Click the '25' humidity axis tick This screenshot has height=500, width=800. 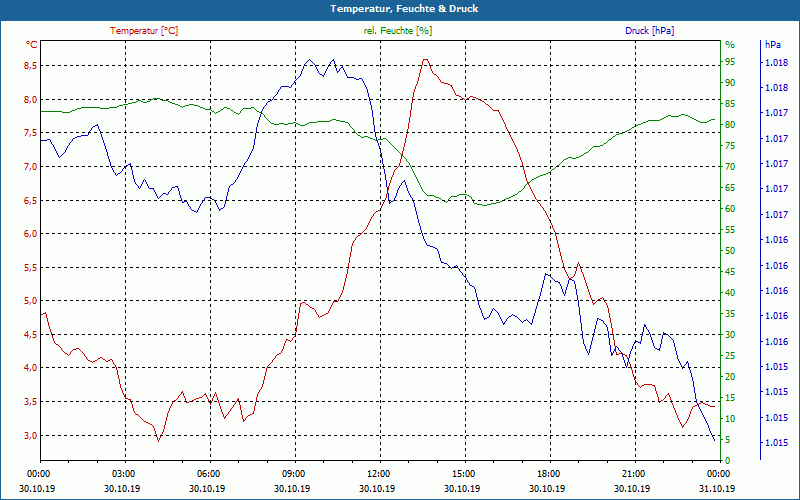pos(730,356)
